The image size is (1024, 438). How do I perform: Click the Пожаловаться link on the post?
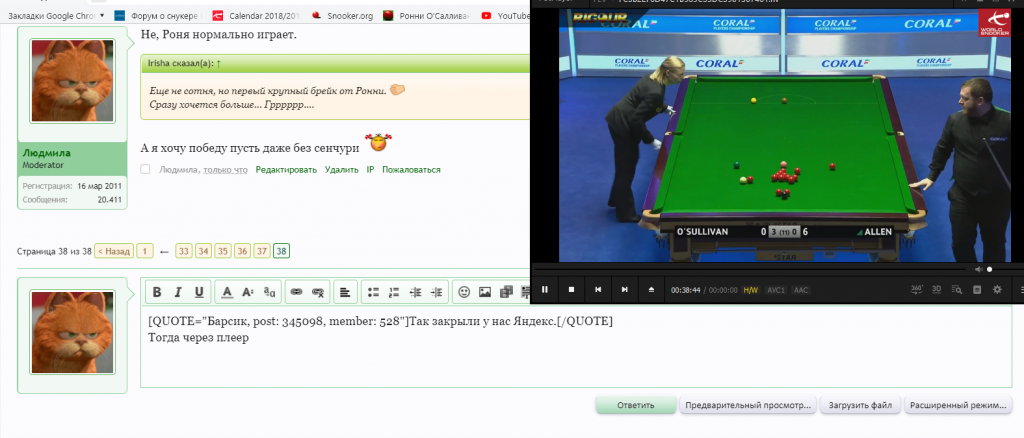[411, 170]
